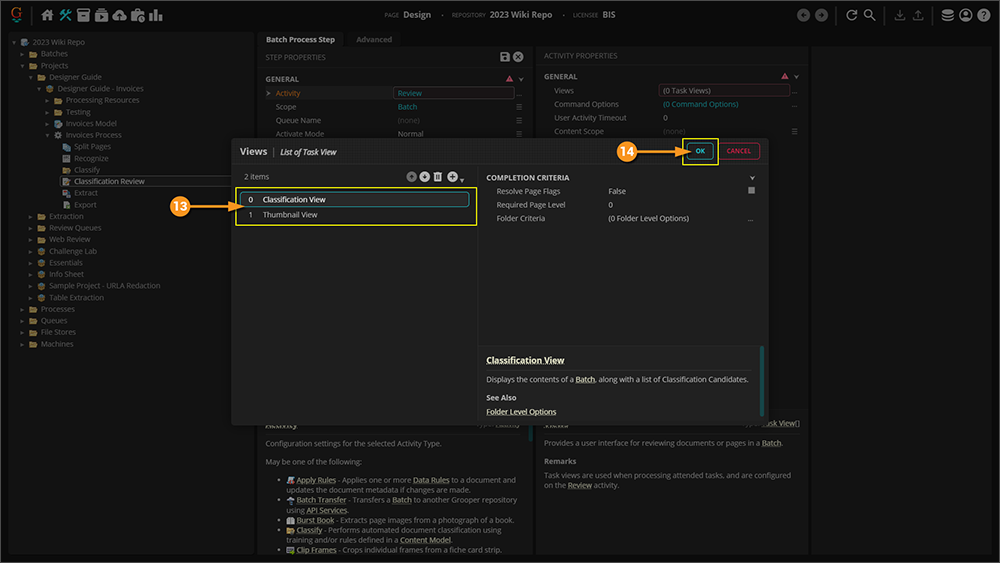Toggle the Resolve Page Flags checkbox
Screen dimensions: 1000x563
pyautogui.click(x=751, y=190)
